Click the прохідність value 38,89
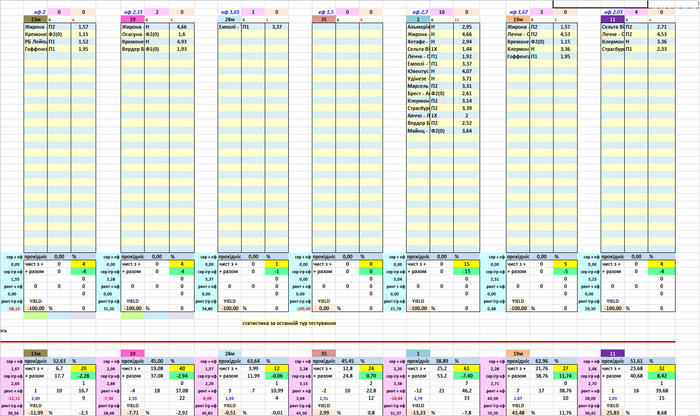 [x=442, y=361]
